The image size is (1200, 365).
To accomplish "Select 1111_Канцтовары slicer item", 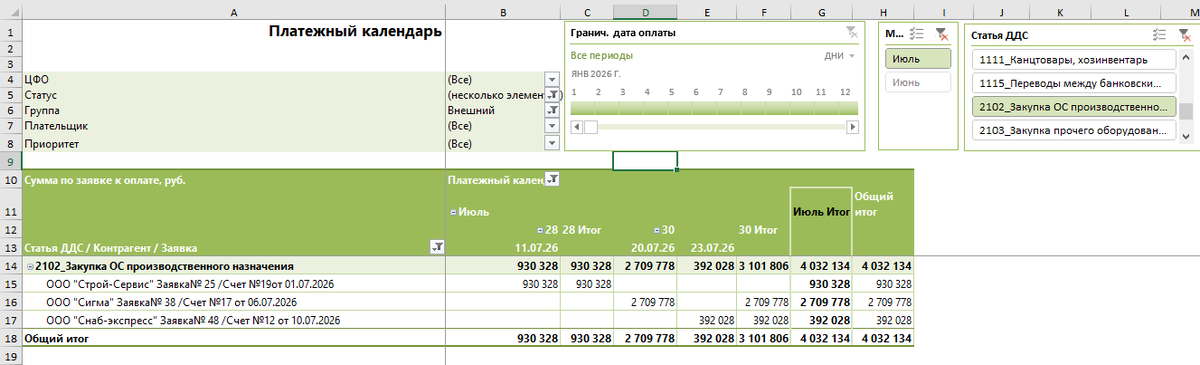I will tap(1074, 60).
